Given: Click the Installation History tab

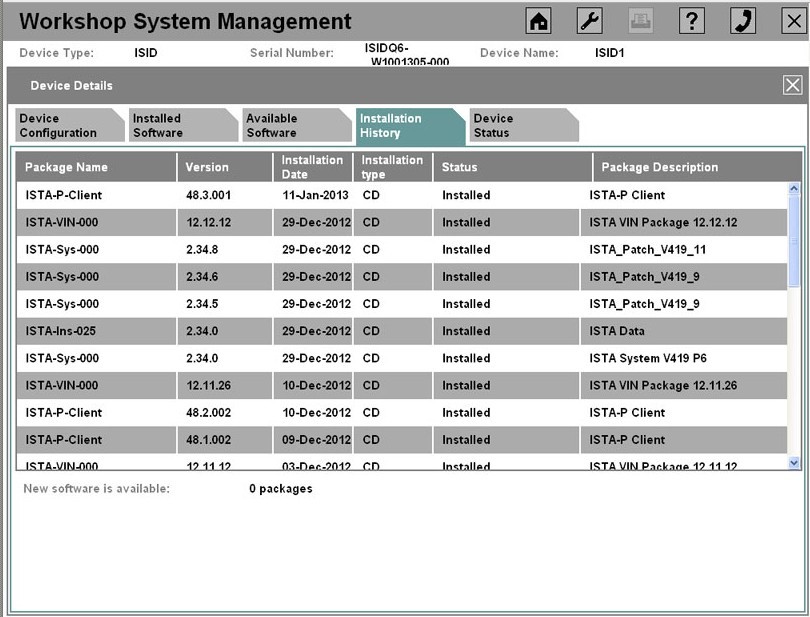Looking at the screenshot, I should coord(404,126).
